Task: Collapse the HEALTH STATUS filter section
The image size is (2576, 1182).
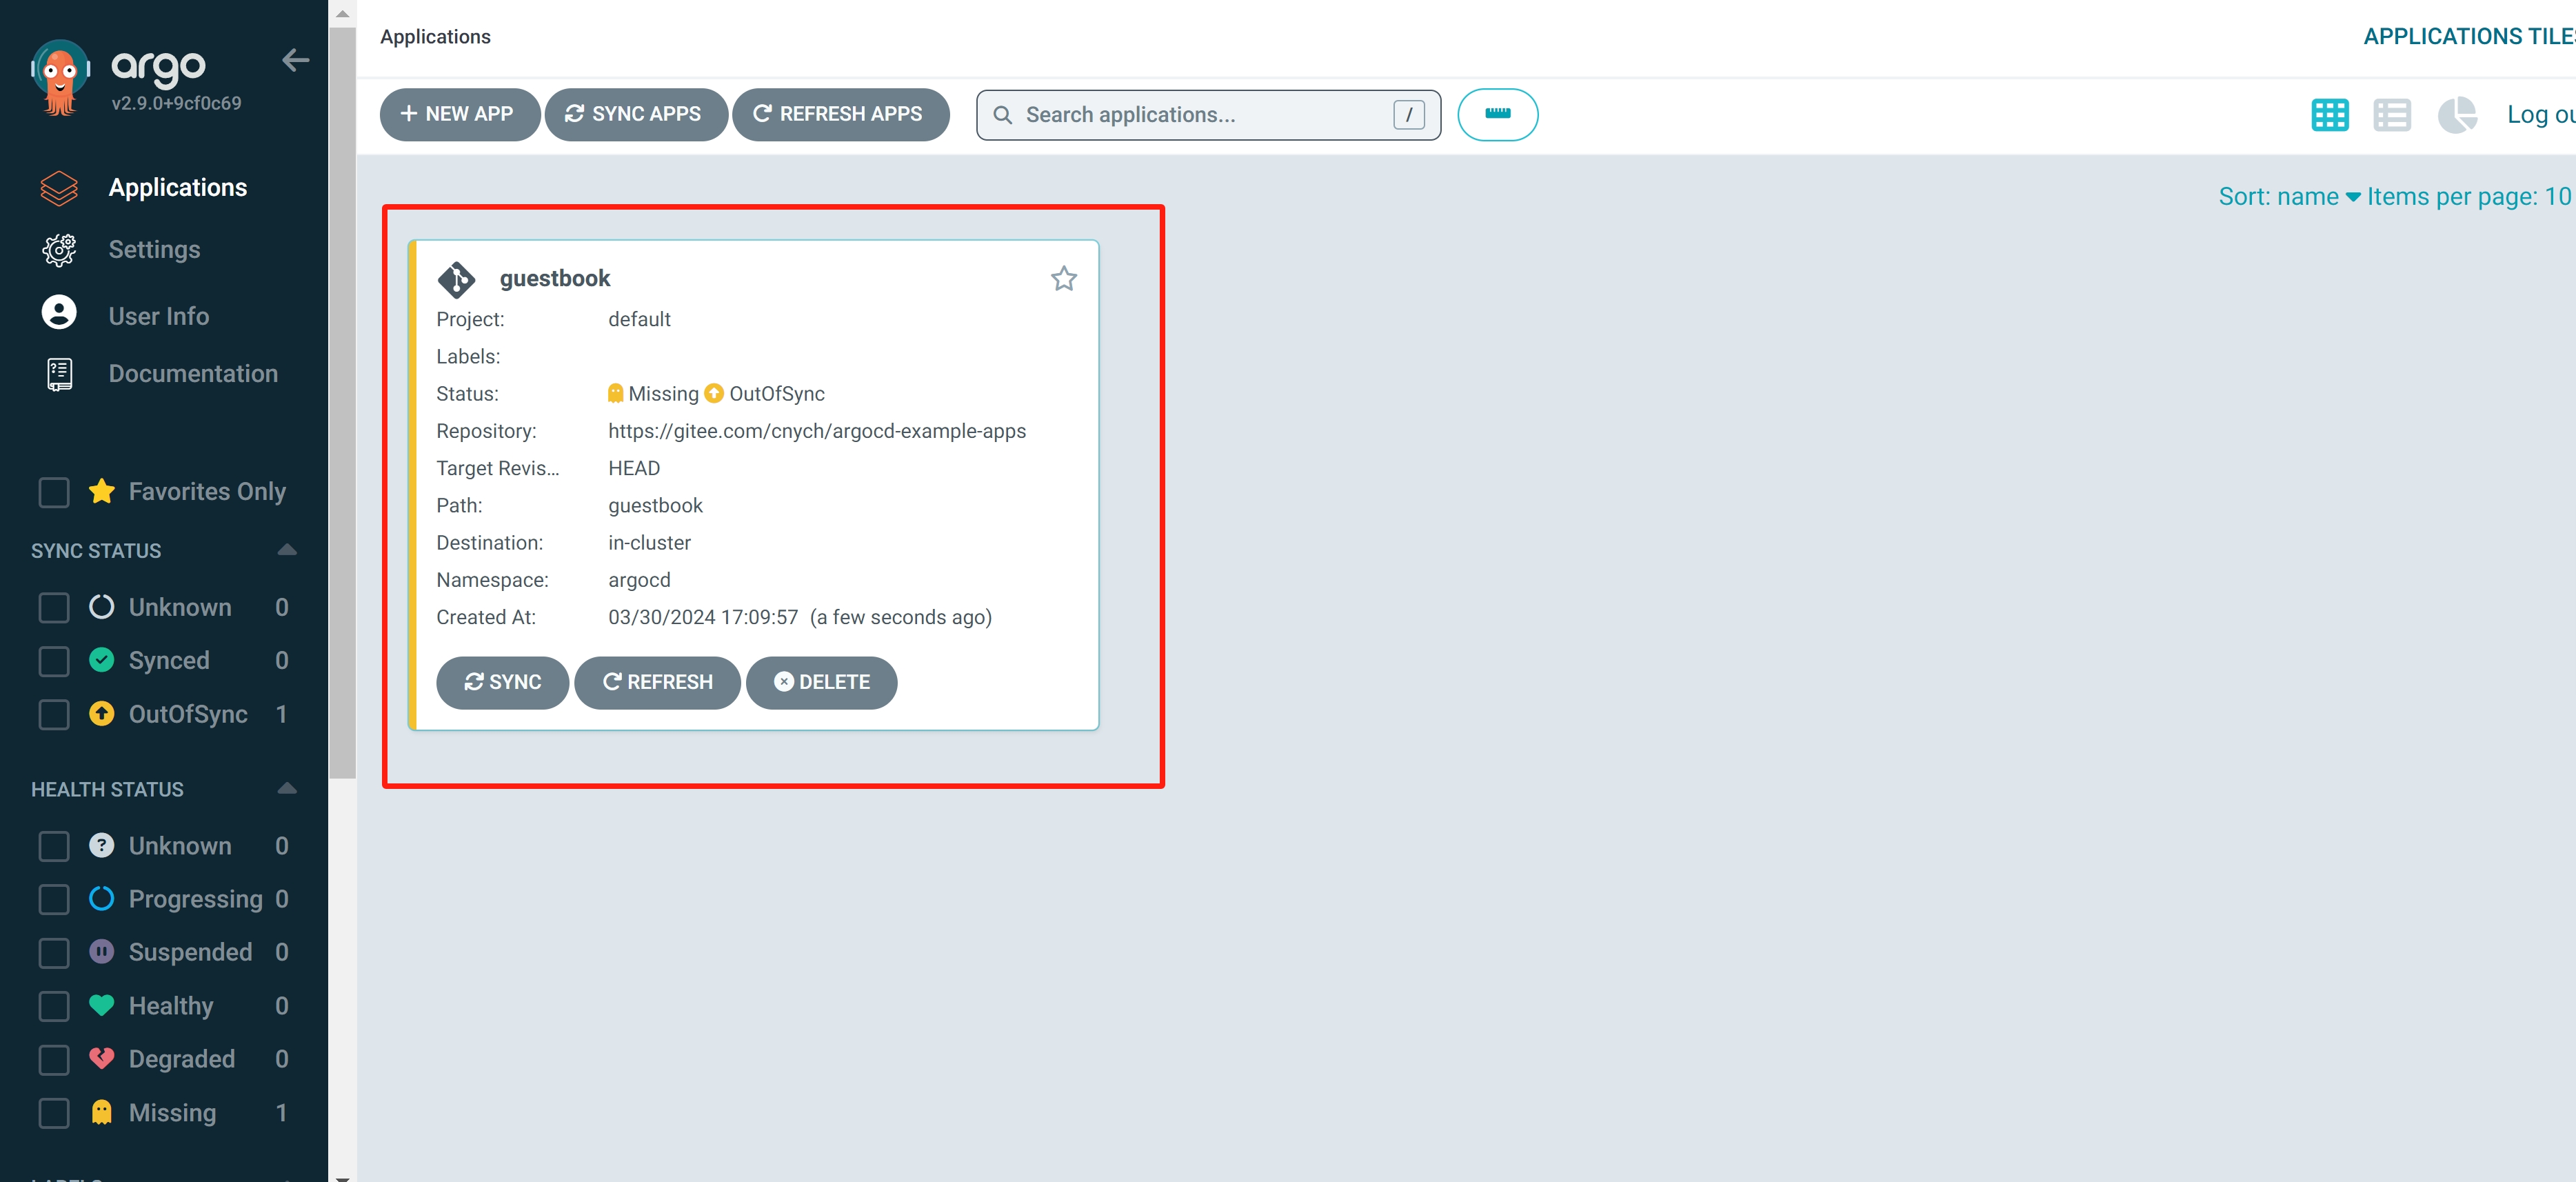Action: [287, 788]
